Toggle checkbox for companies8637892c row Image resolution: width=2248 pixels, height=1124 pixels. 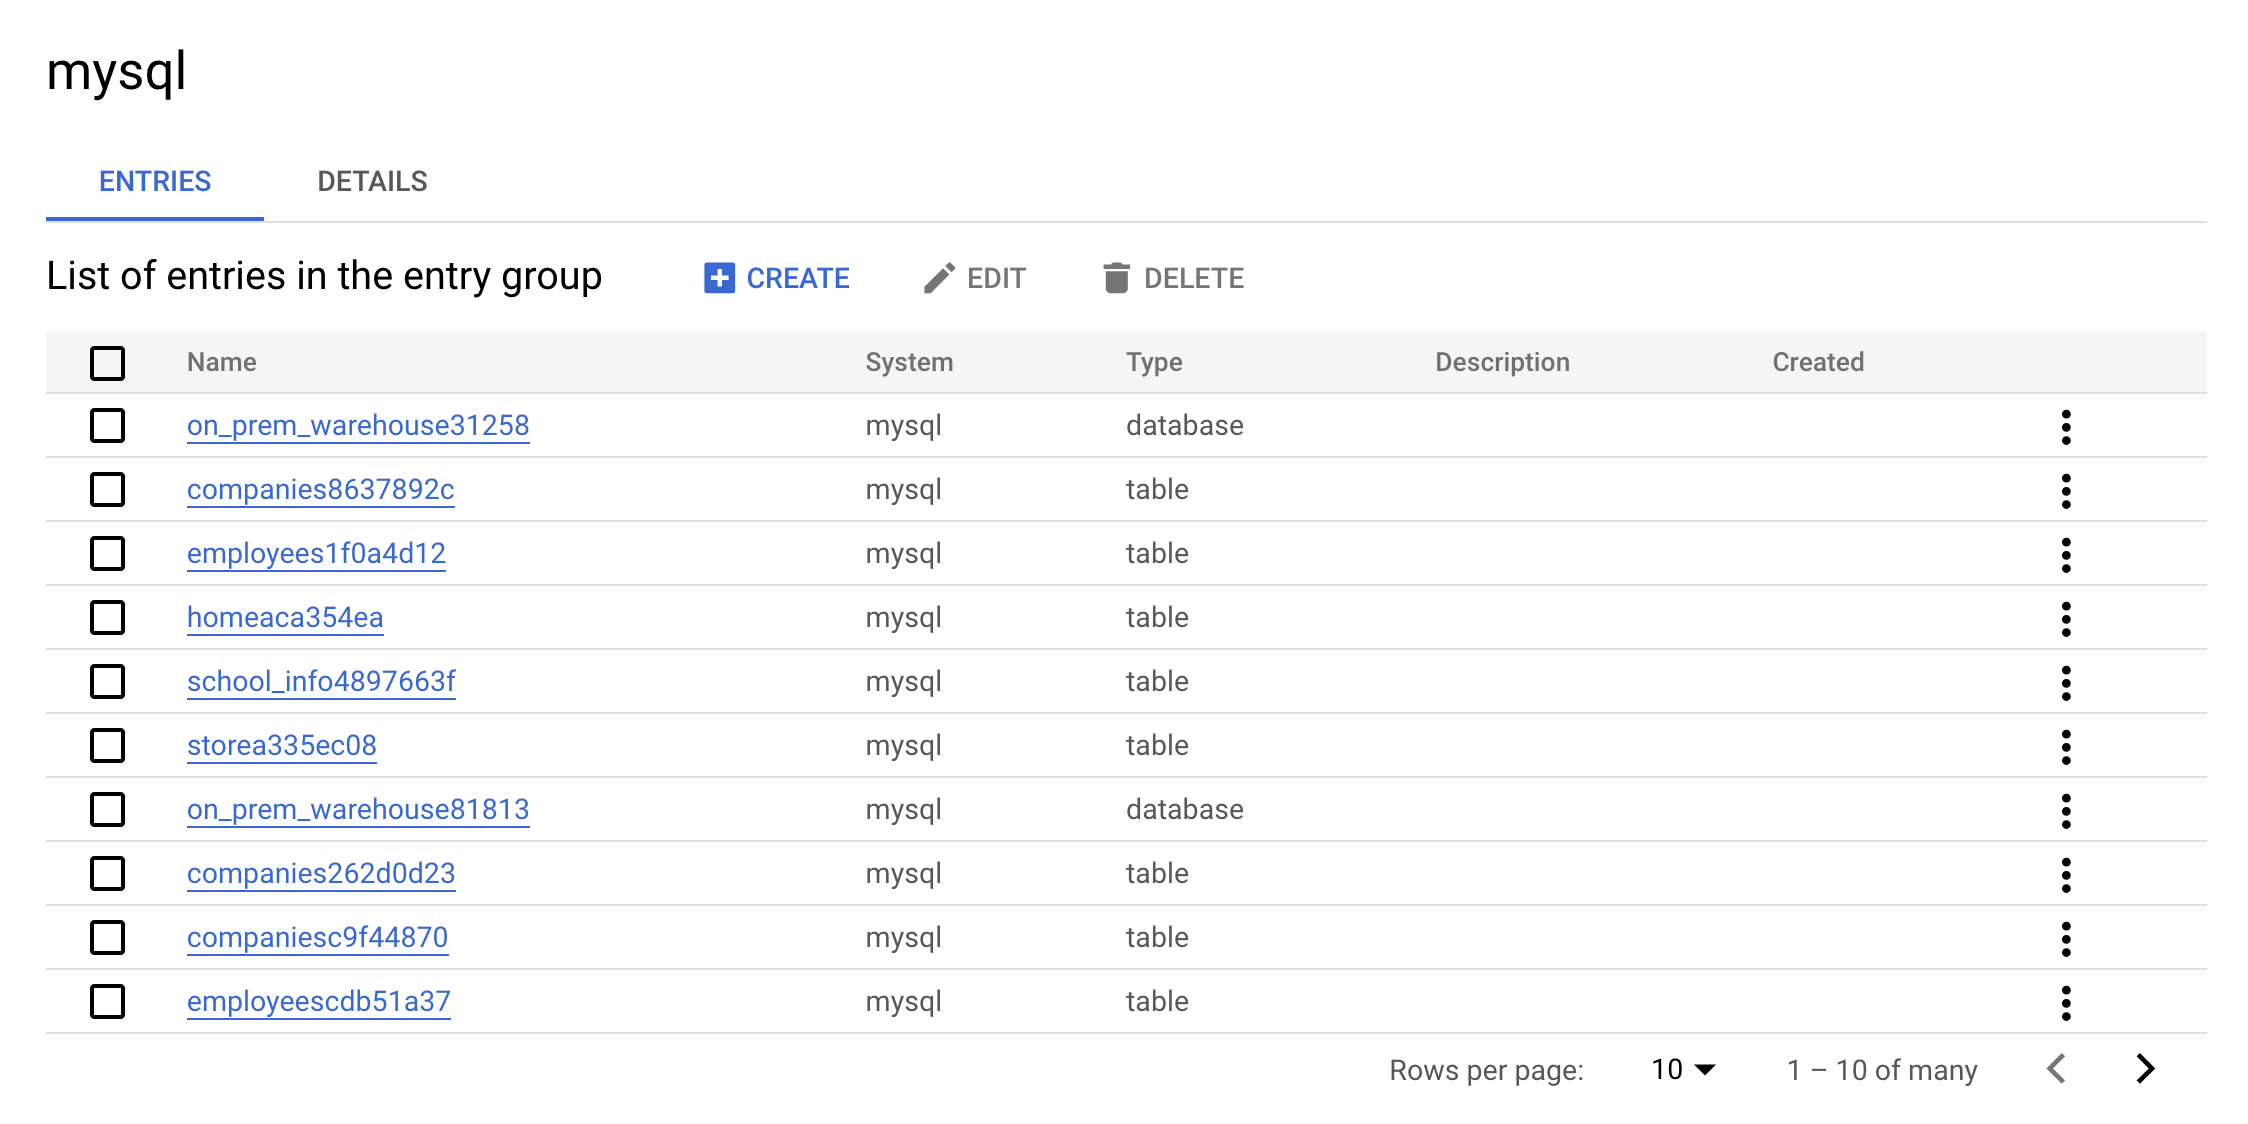point(108,489)
